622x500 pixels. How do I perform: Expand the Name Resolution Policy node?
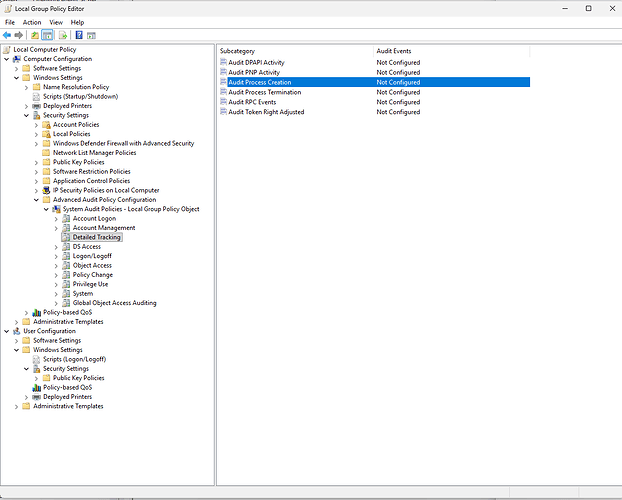[27, 87]
